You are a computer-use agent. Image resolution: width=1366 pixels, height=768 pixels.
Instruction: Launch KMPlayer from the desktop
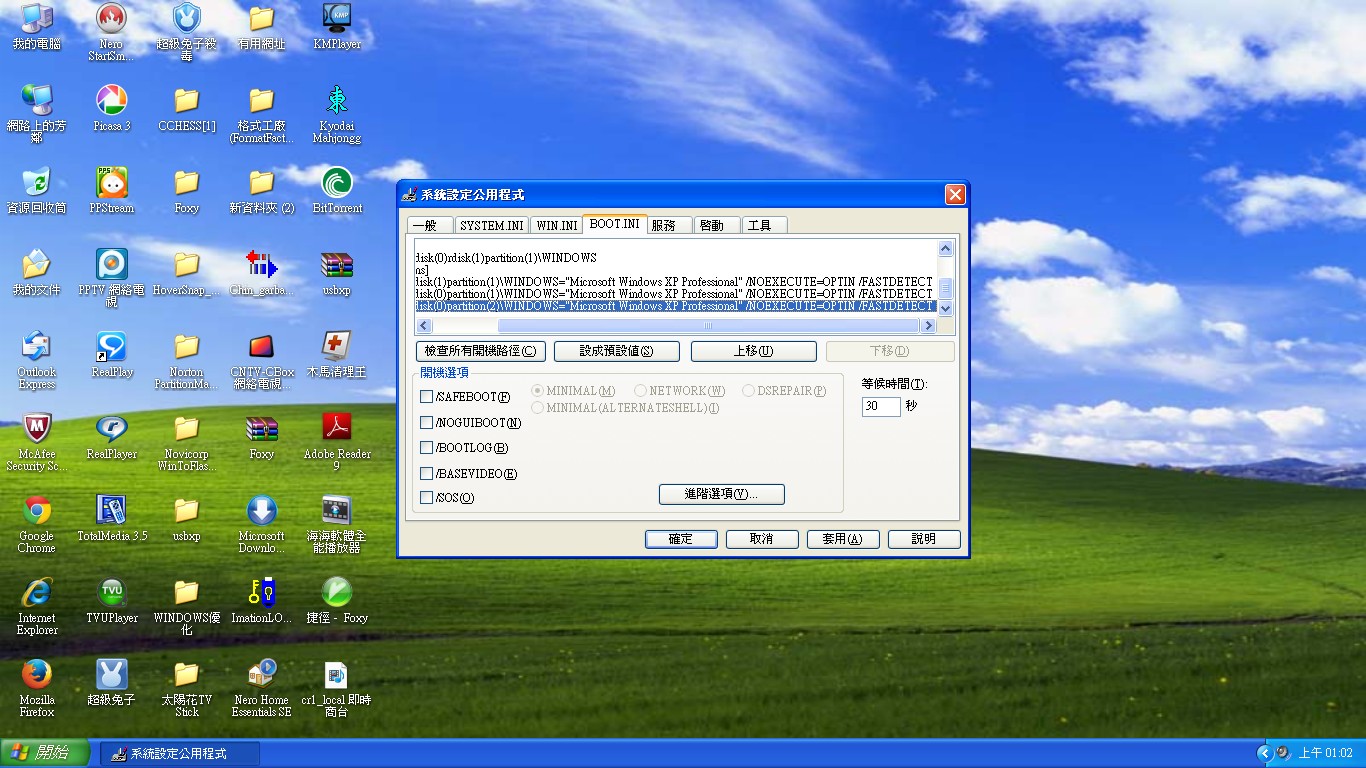point(337,28)
